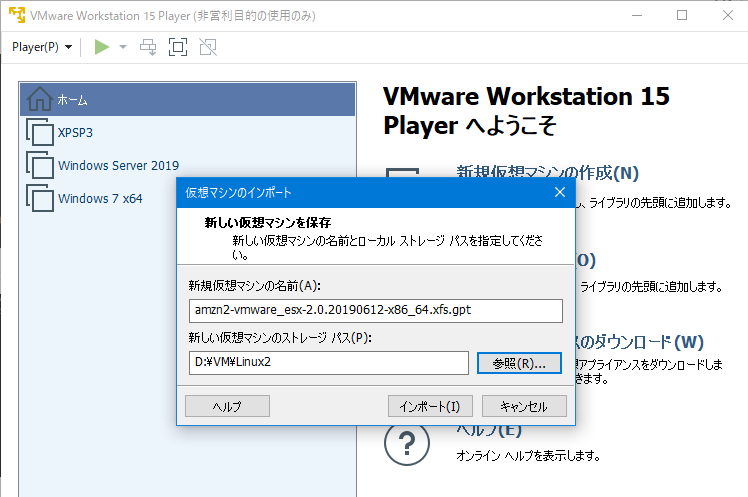Click the full screen mode toolbar icon
Image resolution: width=748 pixels, height=497 pixels.
tap(178, 47)
